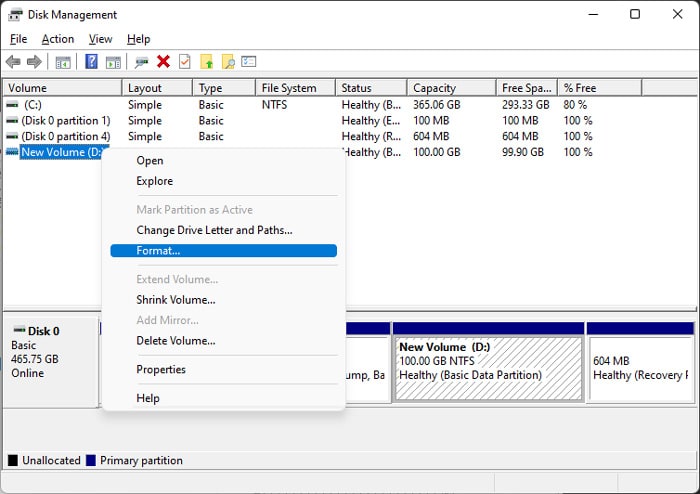Choose Help at bottom of context menu
Screen dimensions: 700x494
click(223, 398)
